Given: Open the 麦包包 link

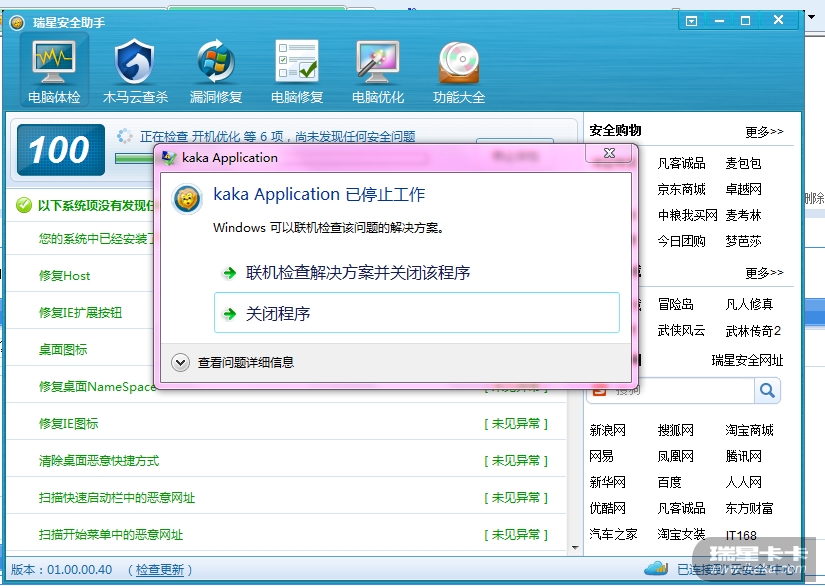Looking at the screenshot, I should pyautogui.click(x=743, y=164).
